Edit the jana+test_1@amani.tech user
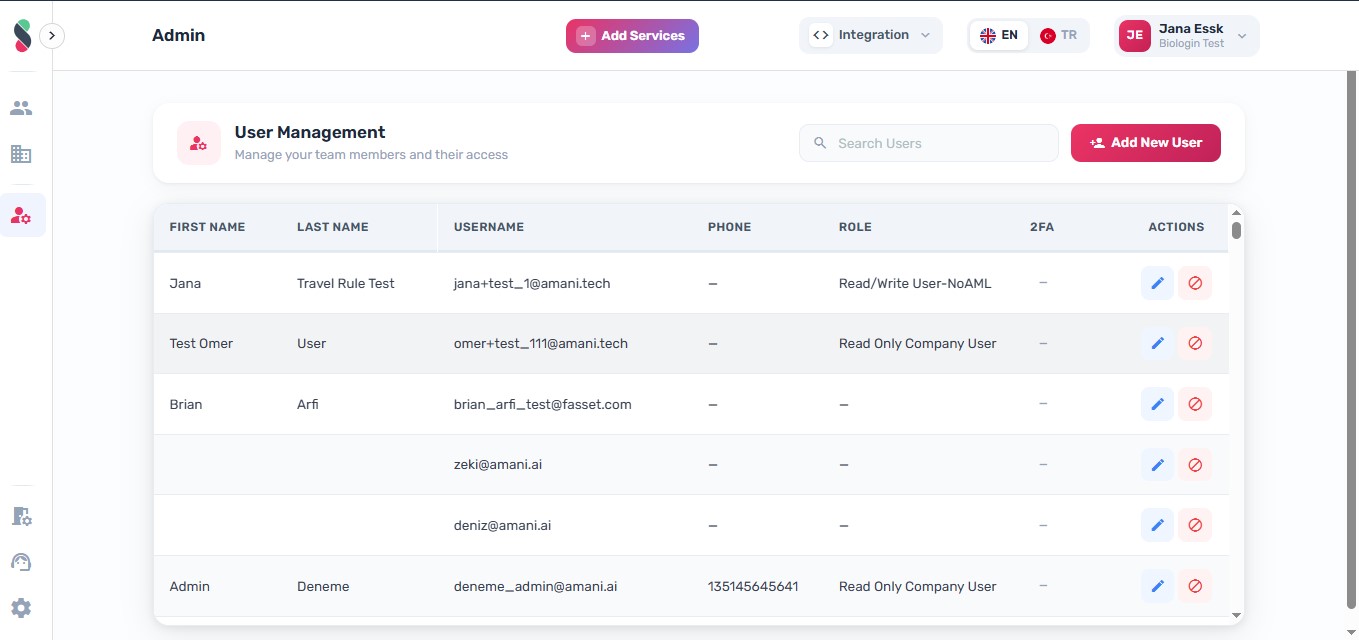 (x=1157, y=283)
